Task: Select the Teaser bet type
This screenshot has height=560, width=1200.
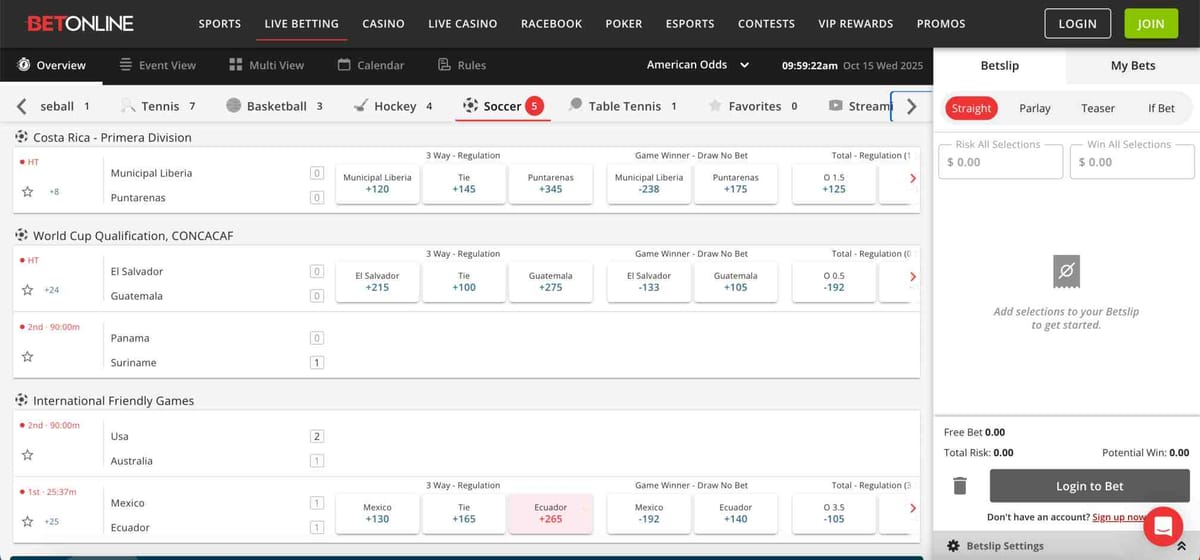Action: 1098,108
